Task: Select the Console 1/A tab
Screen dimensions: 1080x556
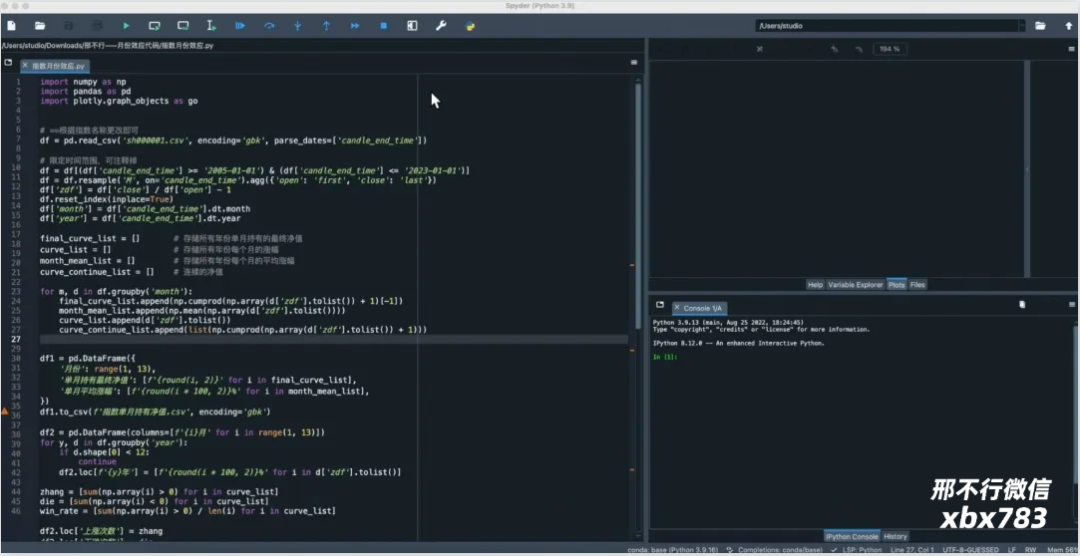Action: [x=698, y=308]
